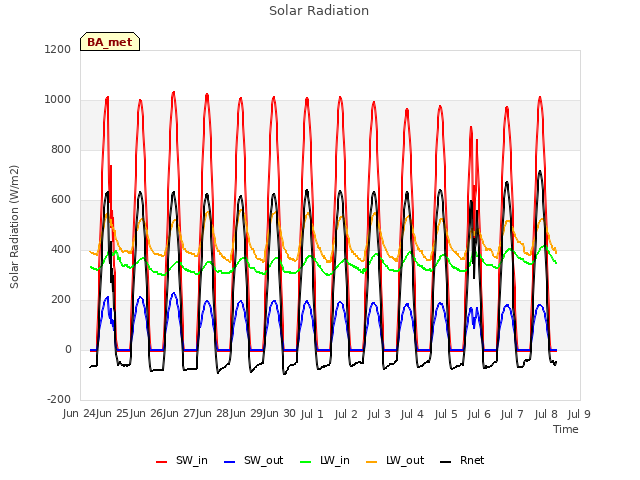Click the black Rnet legend swatch
This screenshot has width=640, height=480.
pos(446,462)
